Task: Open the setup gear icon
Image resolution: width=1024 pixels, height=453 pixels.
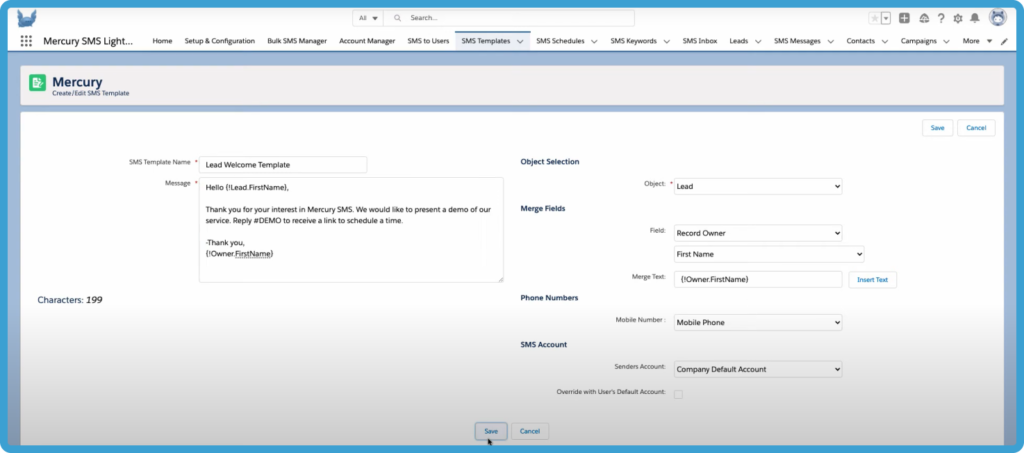Action: [958, 18]
